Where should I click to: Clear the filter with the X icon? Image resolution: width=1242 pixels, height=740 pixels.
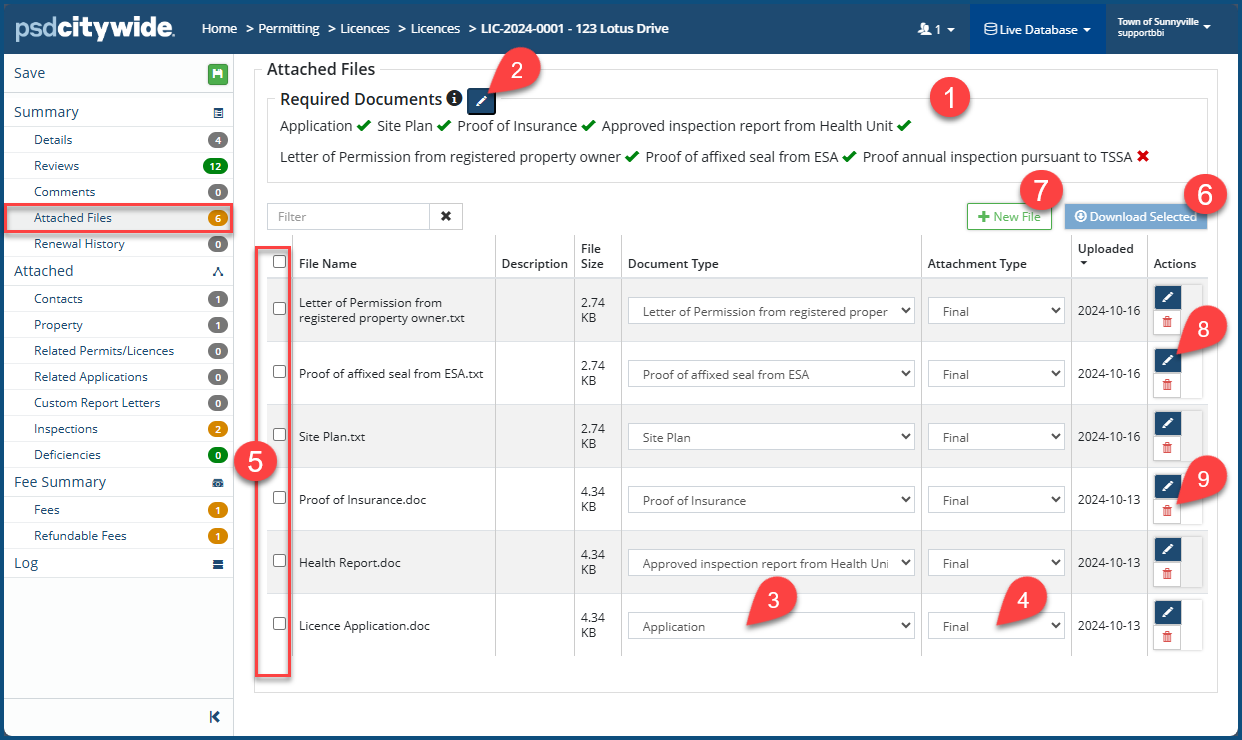(446, 216)
